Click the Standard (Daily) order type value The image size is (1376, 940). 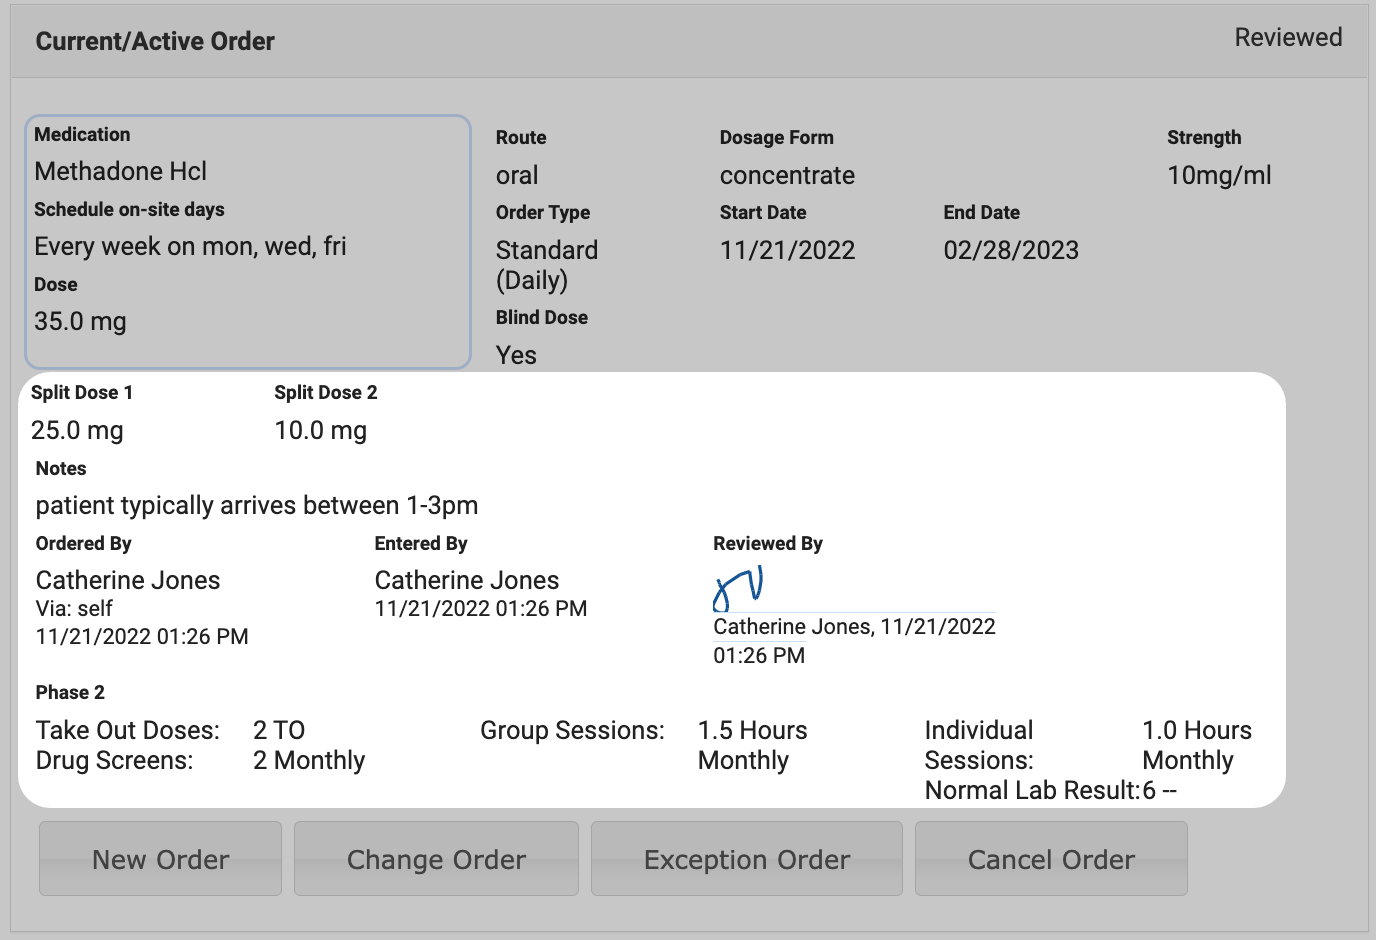pyautogui.click(x=546, y=265)
